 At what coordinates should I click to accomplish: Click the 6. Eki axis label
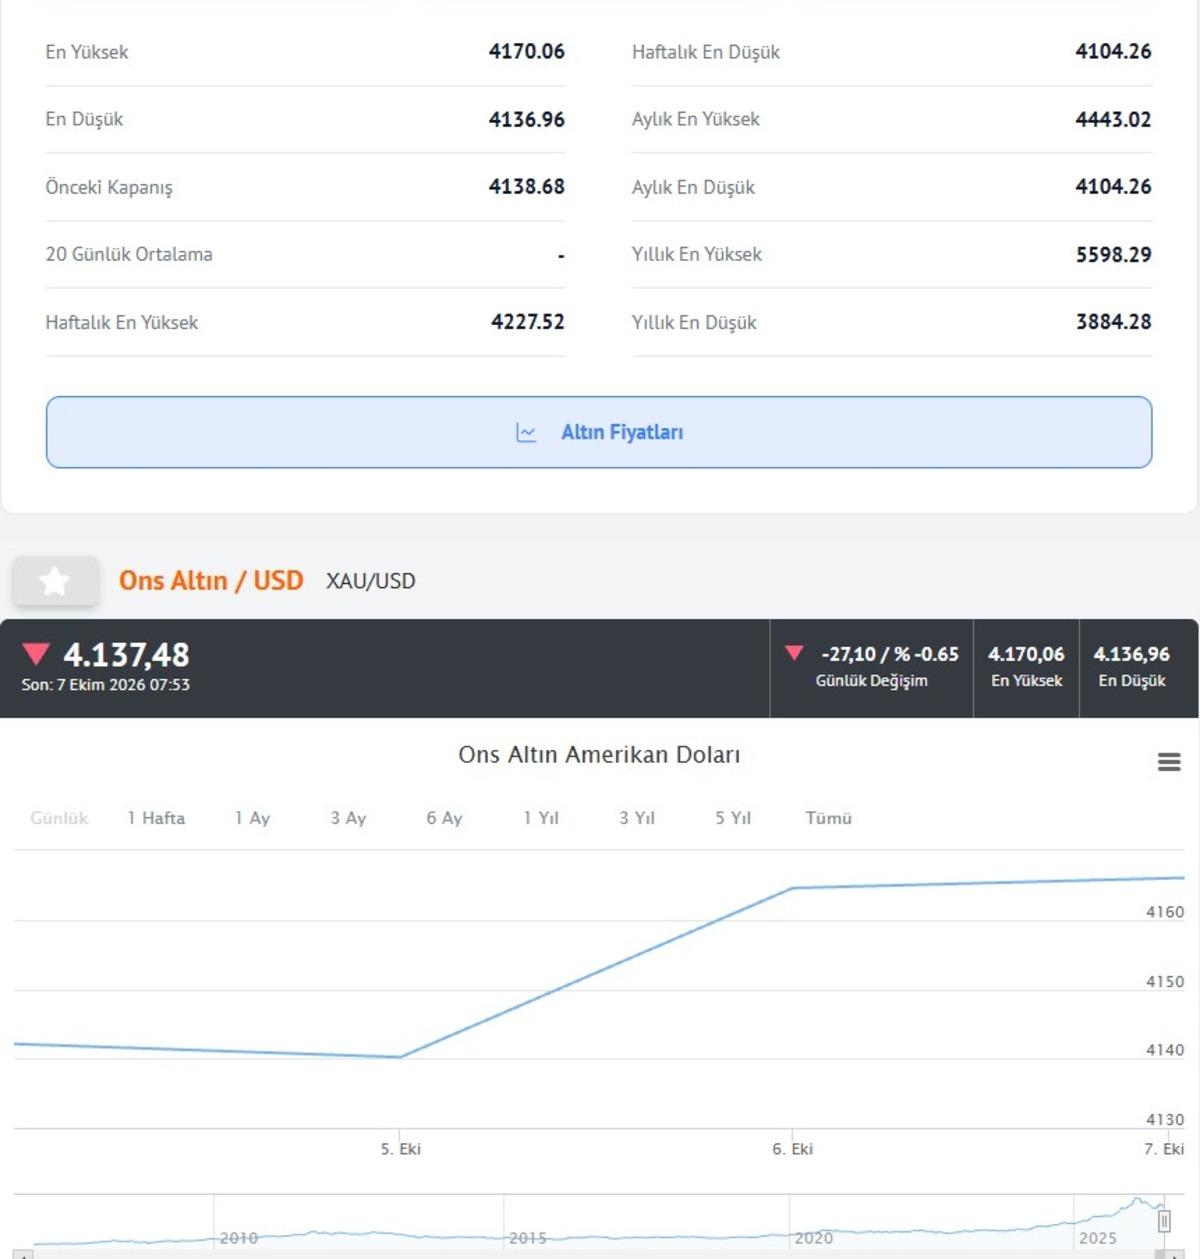[793, 1149]
